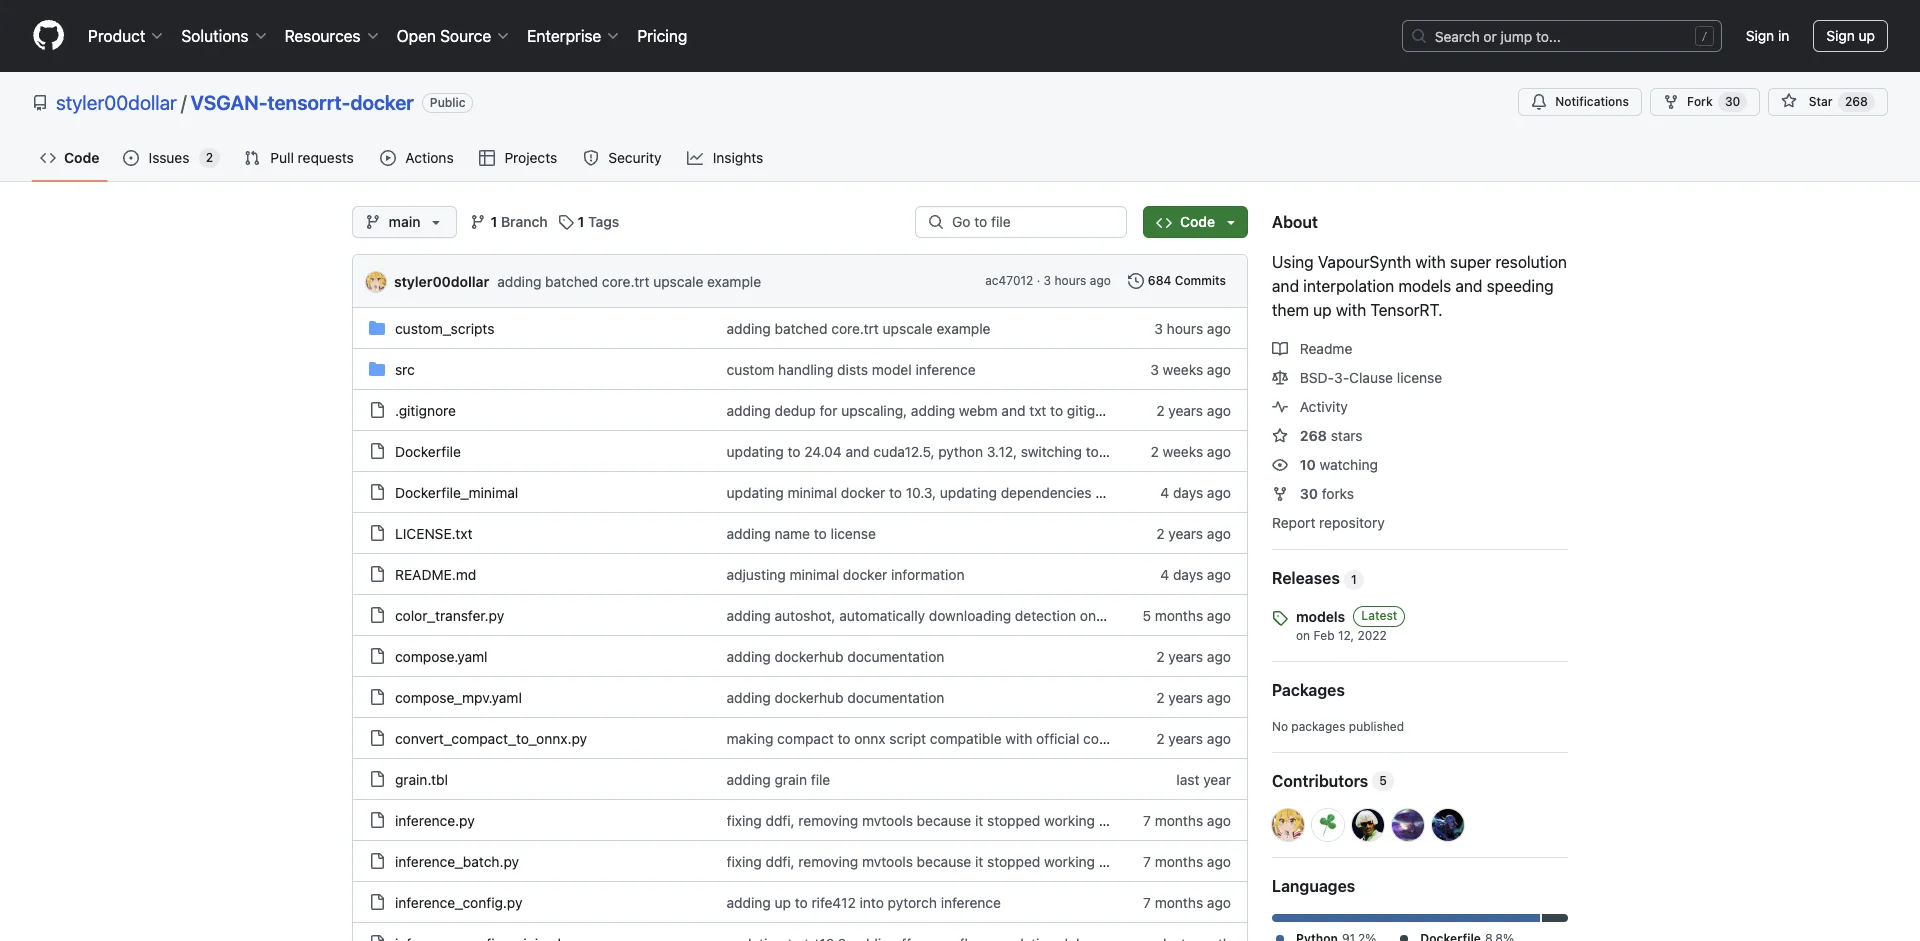Click the Star icon
This screenshot has height=941, width=1920.
pyautogui.click(x=1789, y=102)
